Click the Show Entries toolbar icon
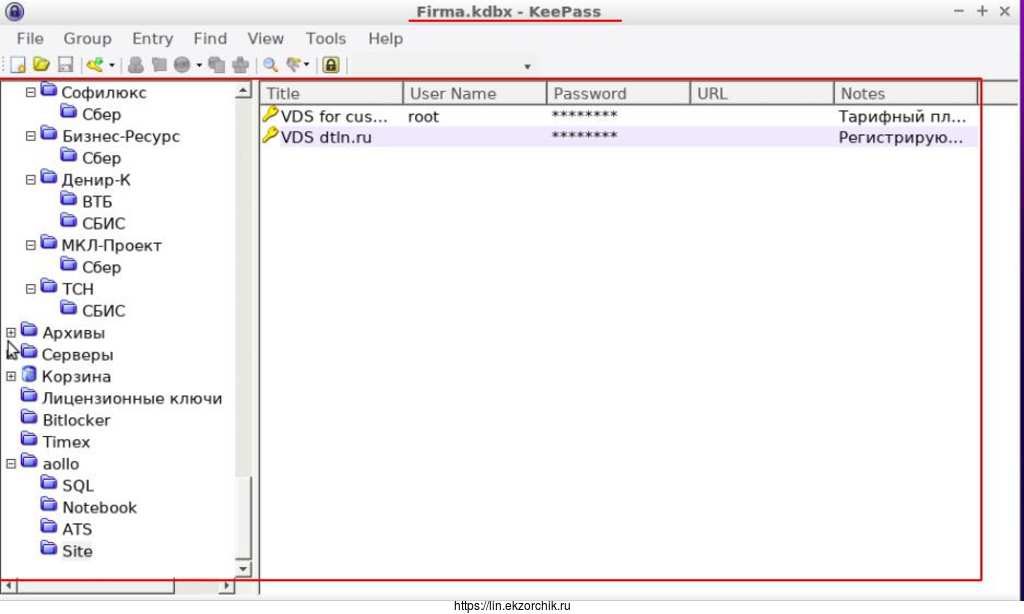The width and height of the screenshot is (1024, 614). [x=294, y=64]
